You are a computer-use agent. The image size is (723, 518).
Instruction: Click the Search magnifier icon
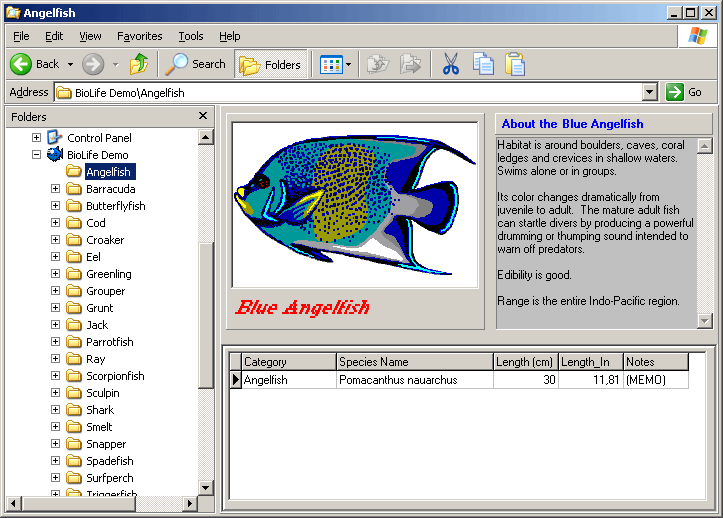[177, 64]
